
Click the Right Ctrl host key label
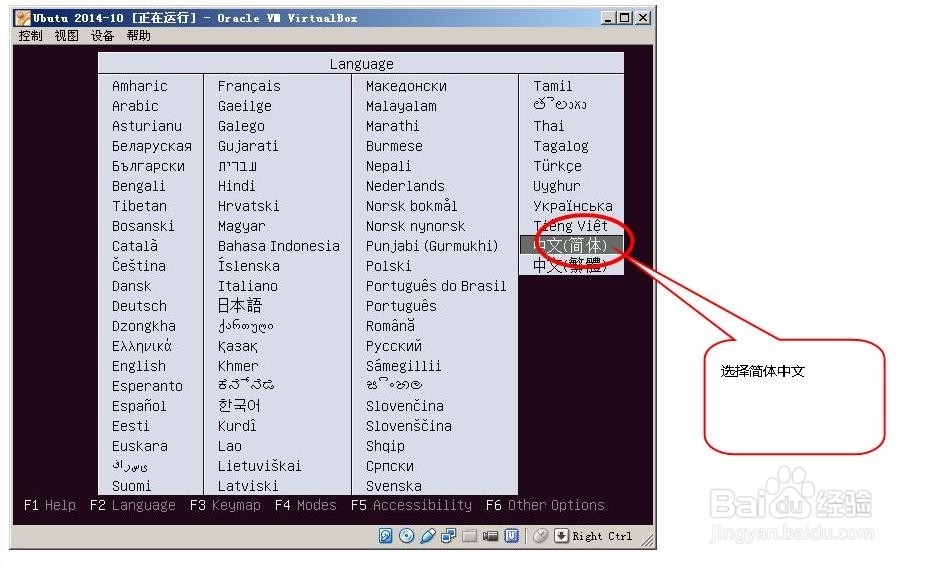(602, 536)
